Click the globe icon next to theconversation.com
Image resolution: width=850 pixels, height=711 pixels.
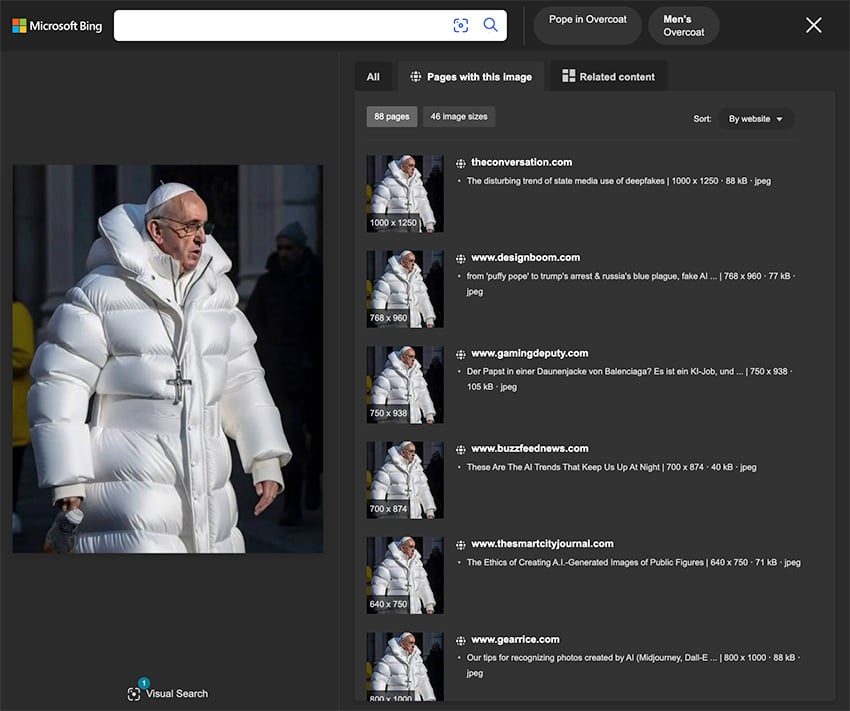(458, 162)
